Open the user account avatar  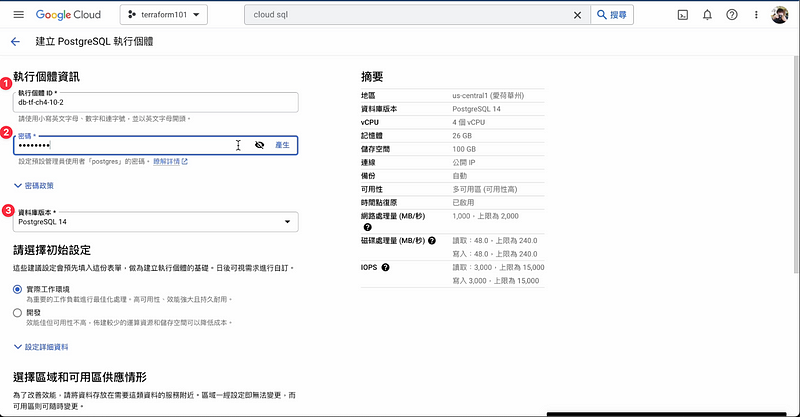point(780,15)
